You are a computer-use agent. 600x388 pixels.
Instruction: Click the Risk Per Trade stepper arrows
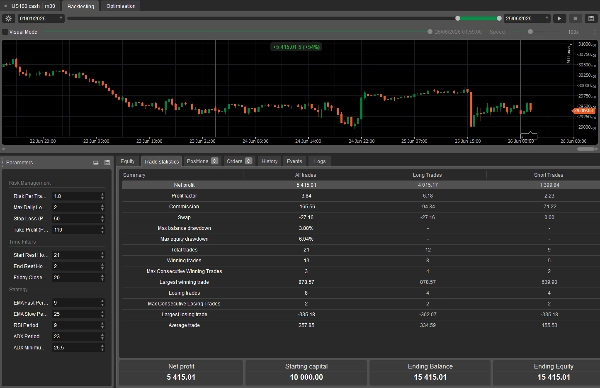coord(102,196)
